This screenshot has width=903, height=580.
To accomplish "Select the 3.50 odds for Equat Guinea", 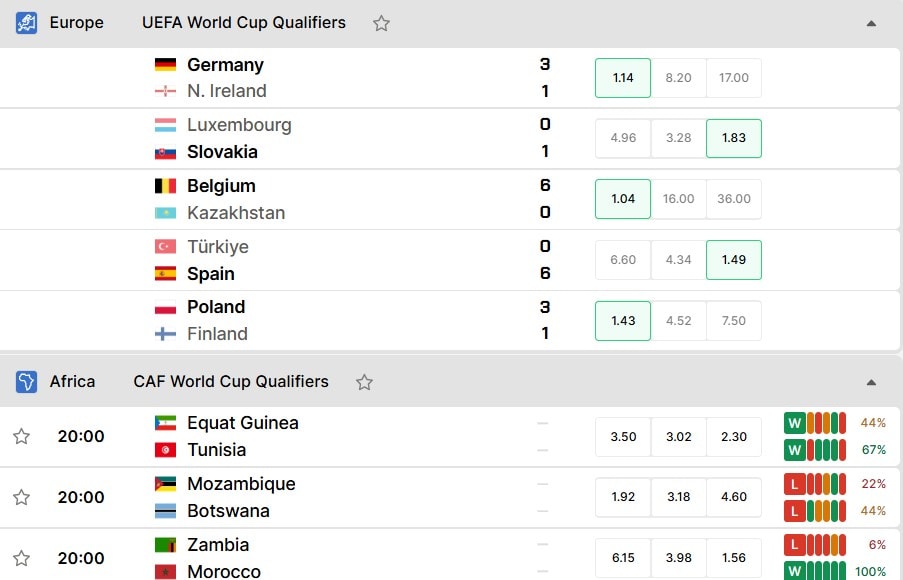I will [x=623, y=437].
